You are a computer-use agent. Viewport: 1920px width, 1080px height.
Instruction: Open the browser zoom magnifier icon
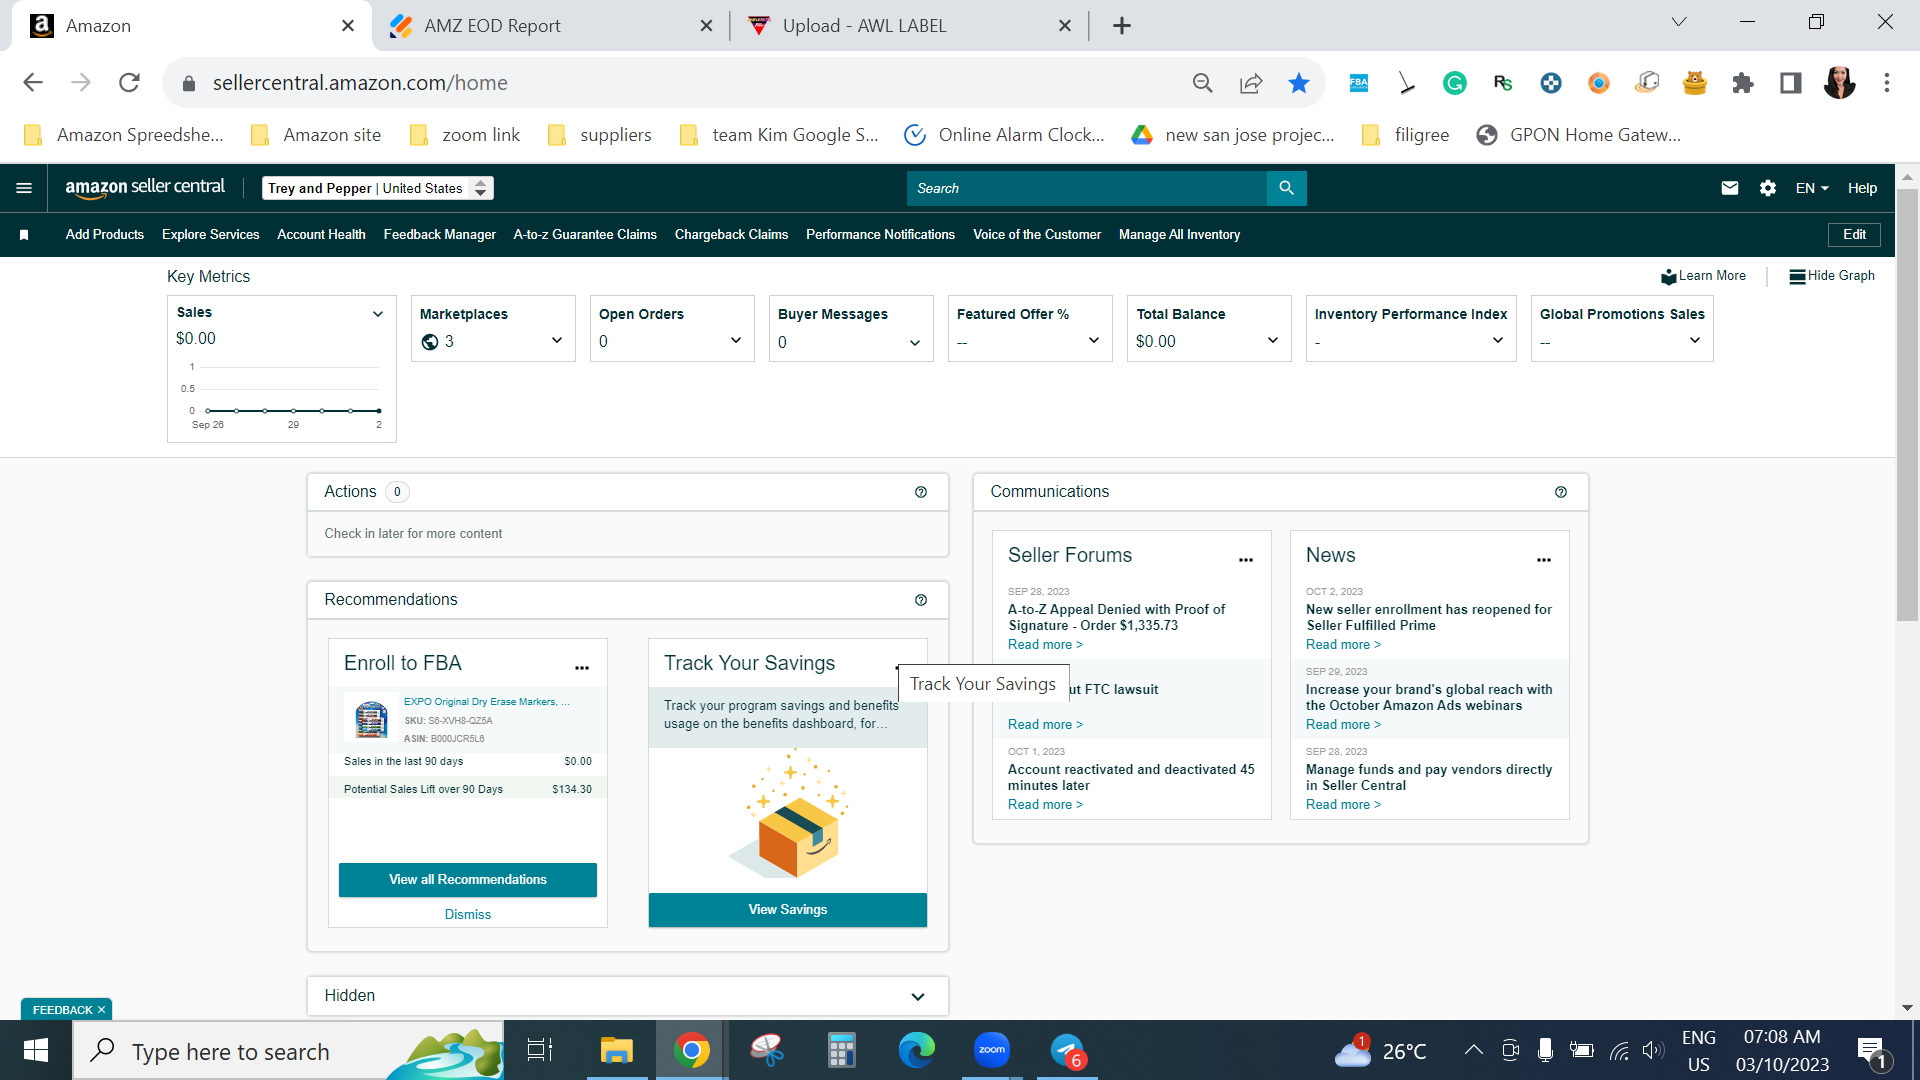click(x=1203, y=83)
